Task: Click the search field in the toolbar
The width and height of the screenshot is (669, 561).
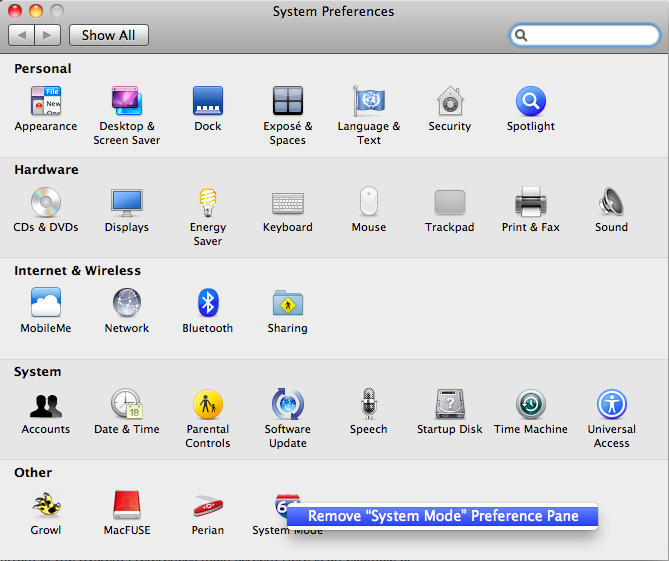Action: pos(585,35)
